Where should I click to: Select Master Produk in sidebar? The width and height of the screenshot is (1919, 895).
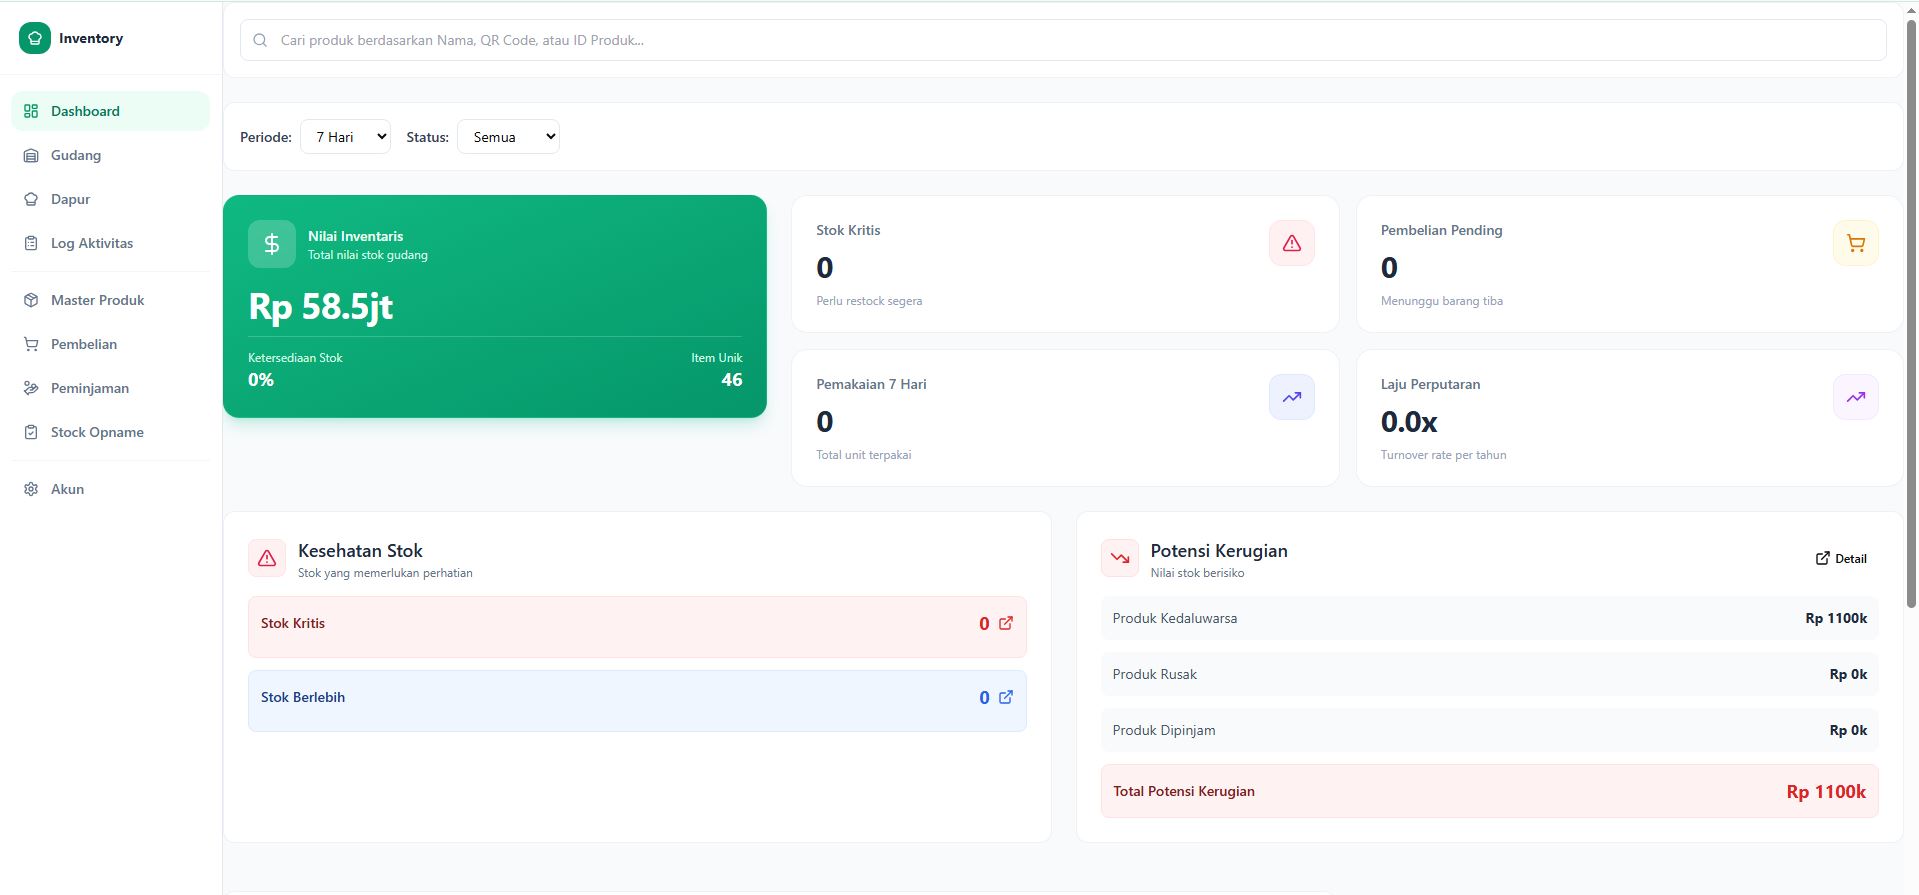(110, 300)
